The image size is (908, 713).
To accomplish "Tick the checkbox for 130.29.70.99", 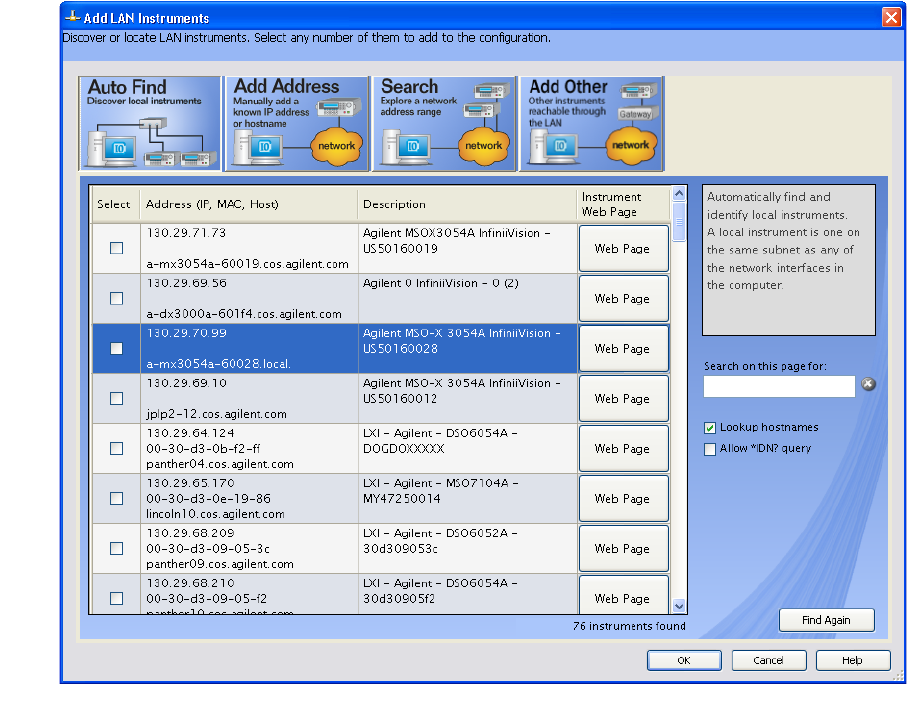I will coord(116,348).
